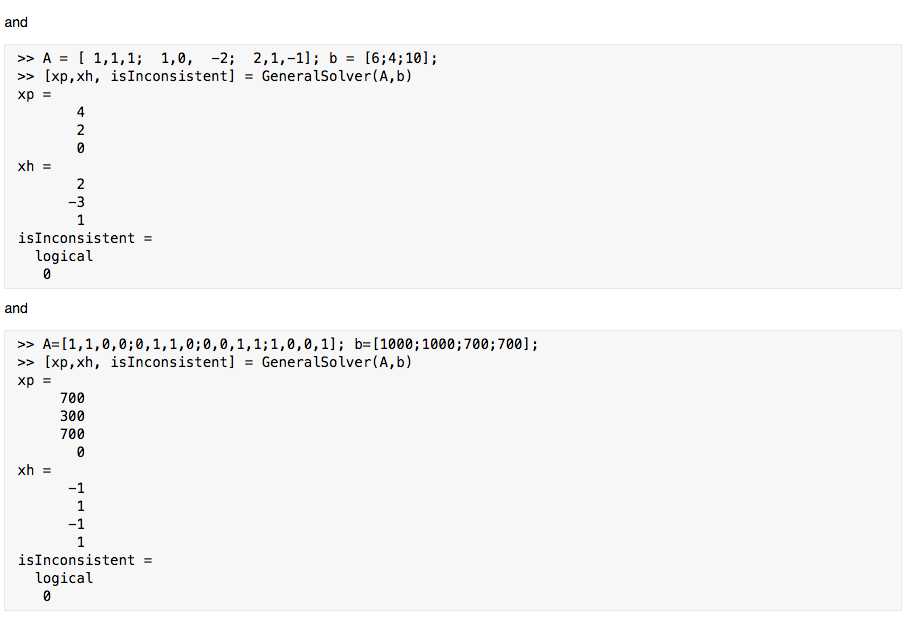The width and height of the screenshot is (919, 621).
Task: Click "isInconsistent =" in the second code block
Action: pyautogui.click(x=85, y=560)
